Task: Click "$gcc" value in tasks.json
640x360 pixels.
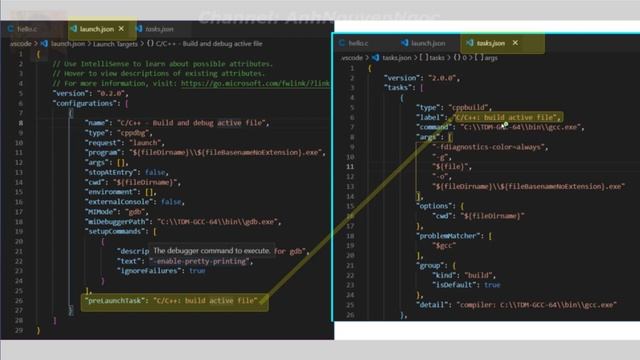Action: pyautogui.click(x=444, y=246)
